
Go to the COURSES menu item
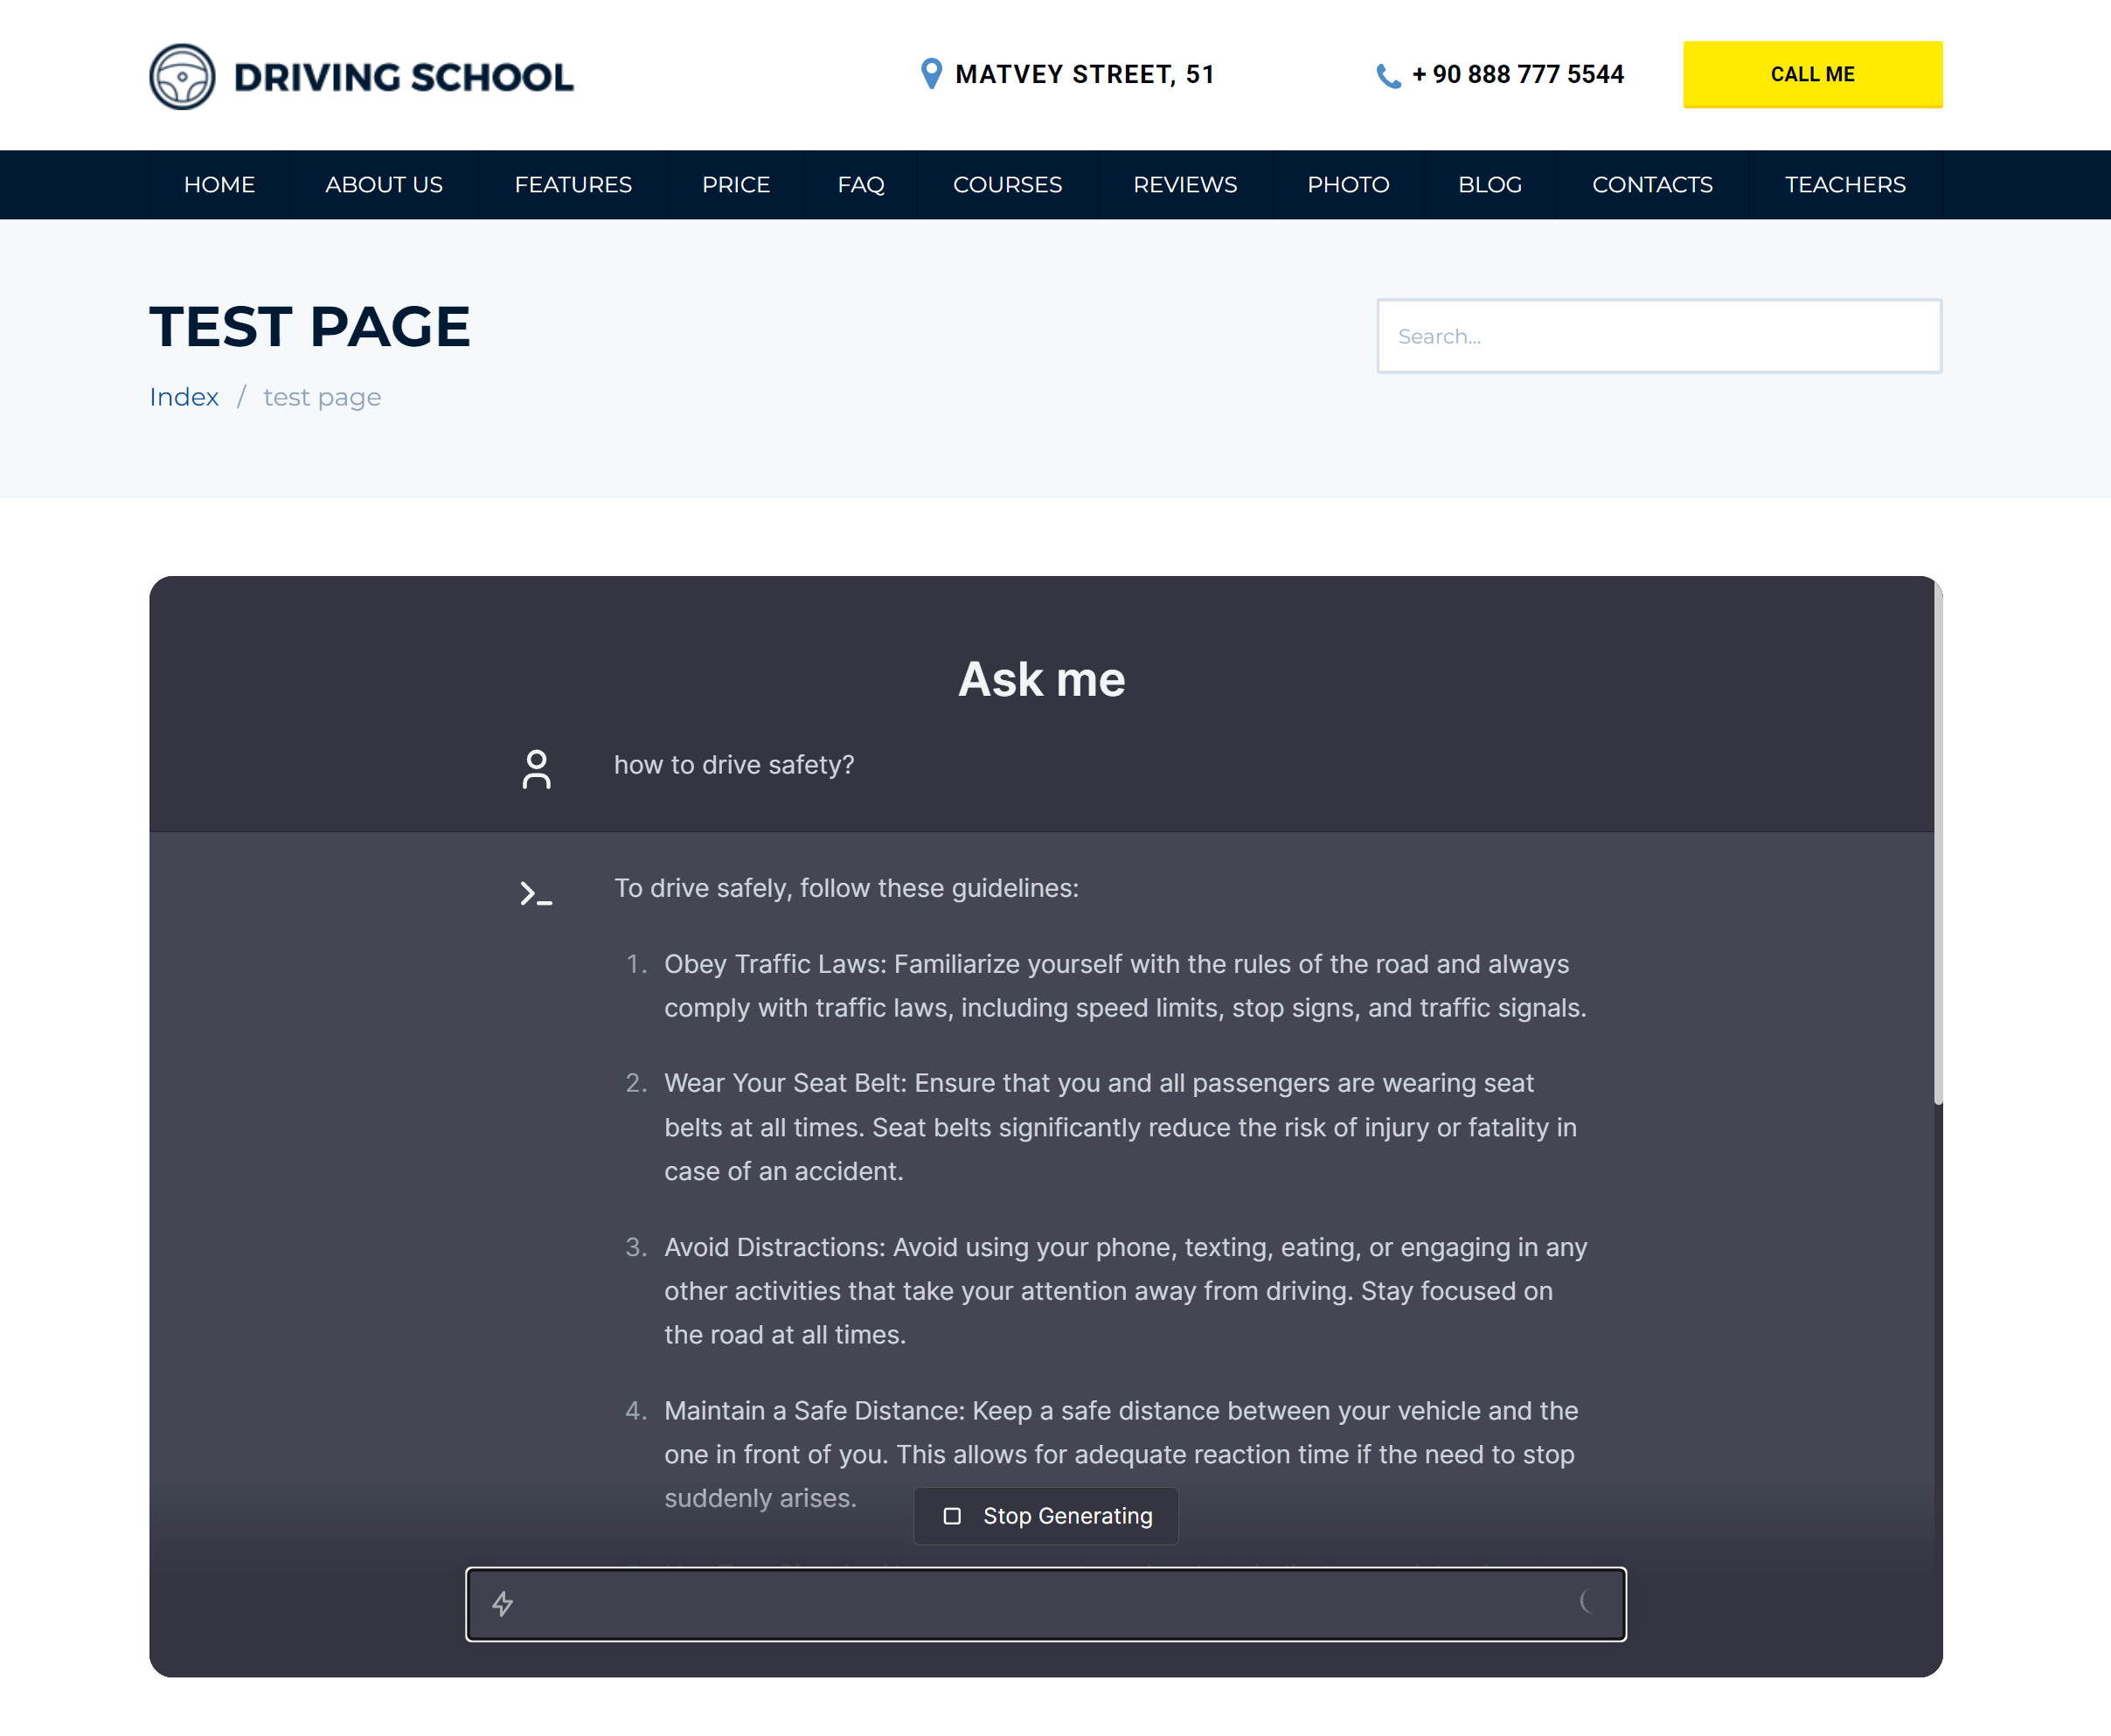1007,185
